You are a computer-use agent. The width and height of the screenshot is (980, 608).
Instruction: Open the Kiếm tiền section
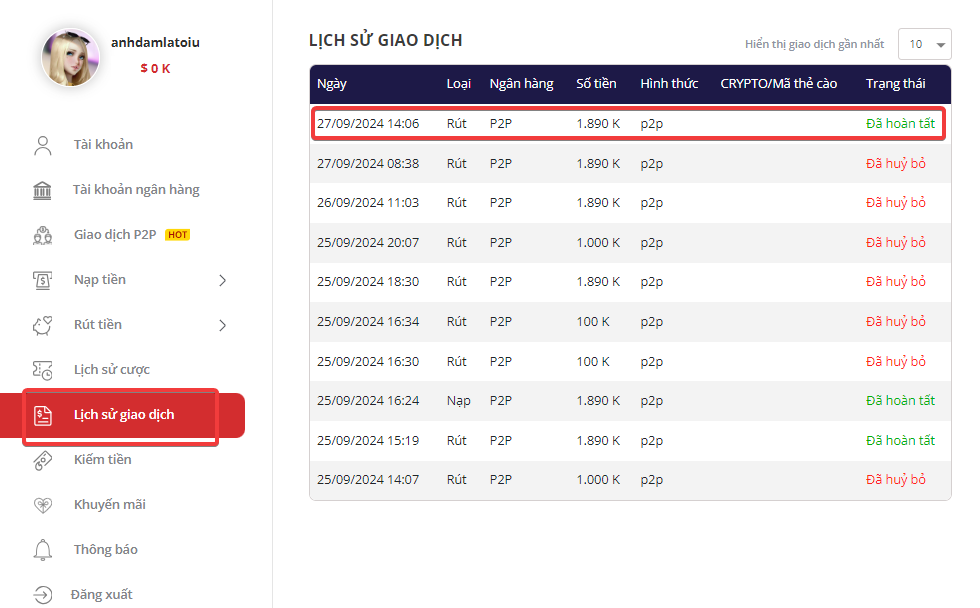(x=102, y=459)
